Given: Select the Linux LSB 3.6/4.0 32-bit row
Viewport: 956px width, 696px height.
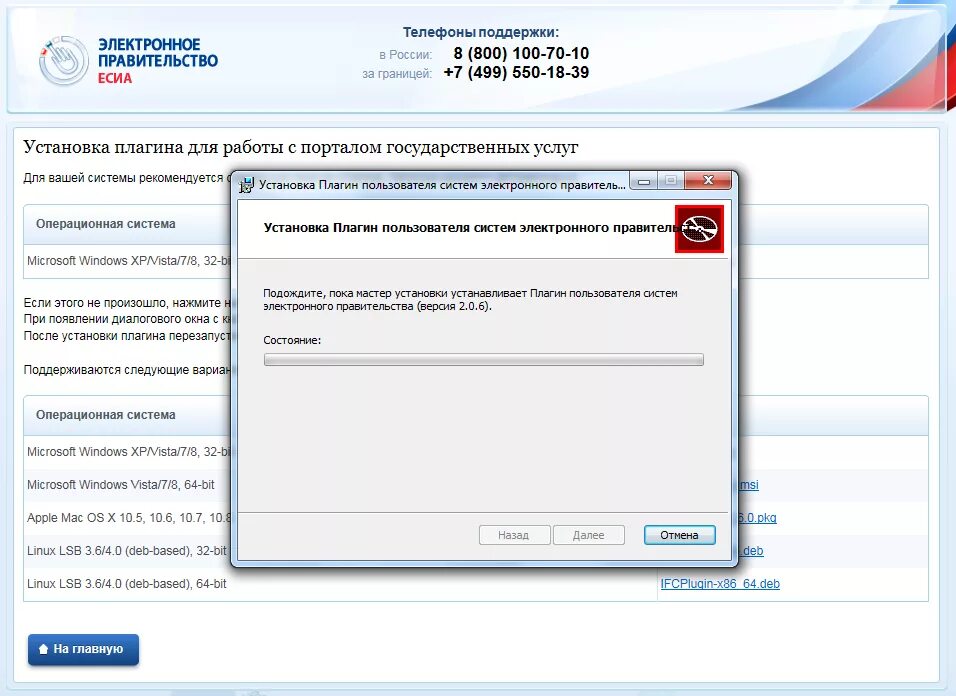Looking at the screenshot, I should pos(476,551).
